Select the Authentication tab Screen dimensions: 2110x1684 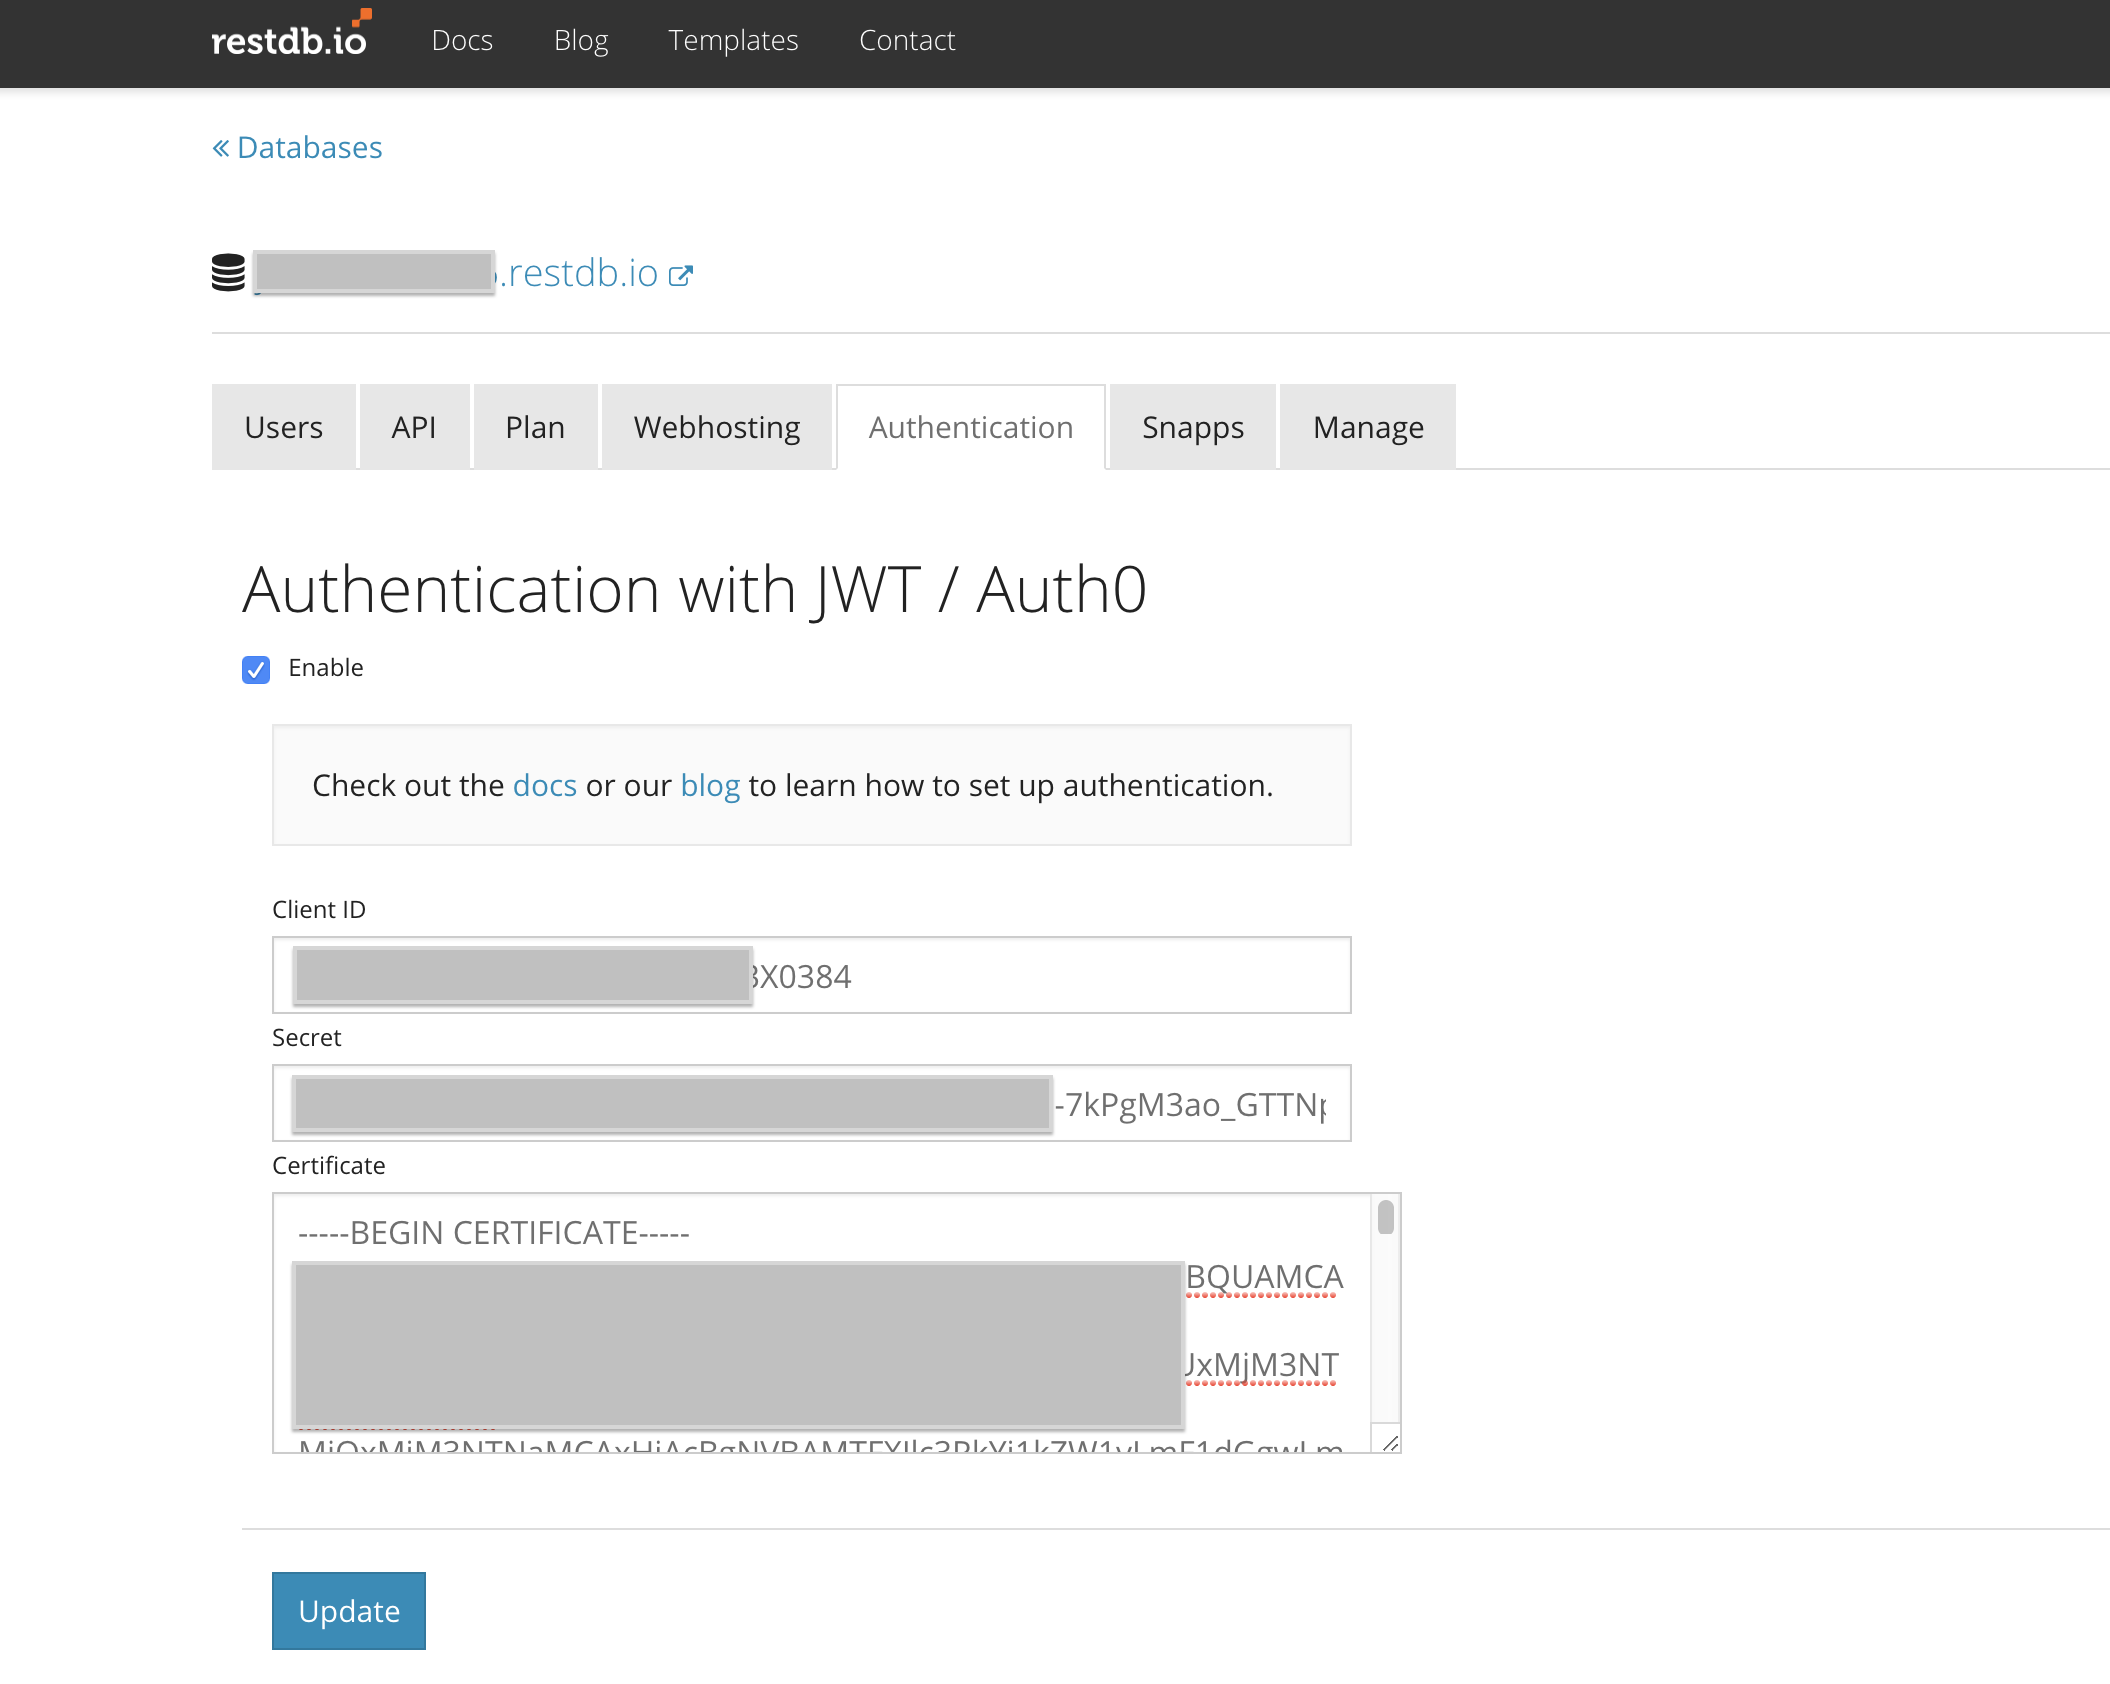tap(971, 427)
